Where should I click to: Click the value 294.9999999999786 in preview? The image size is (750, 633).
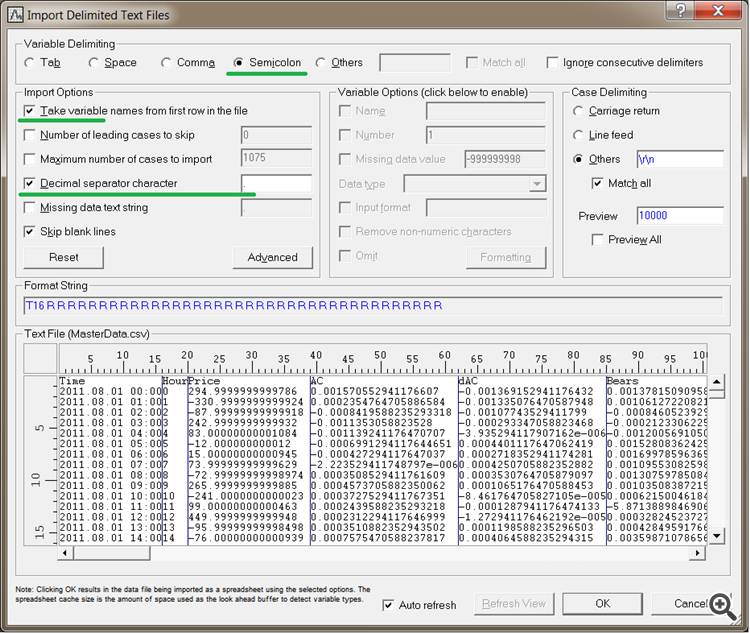point(243,391)
